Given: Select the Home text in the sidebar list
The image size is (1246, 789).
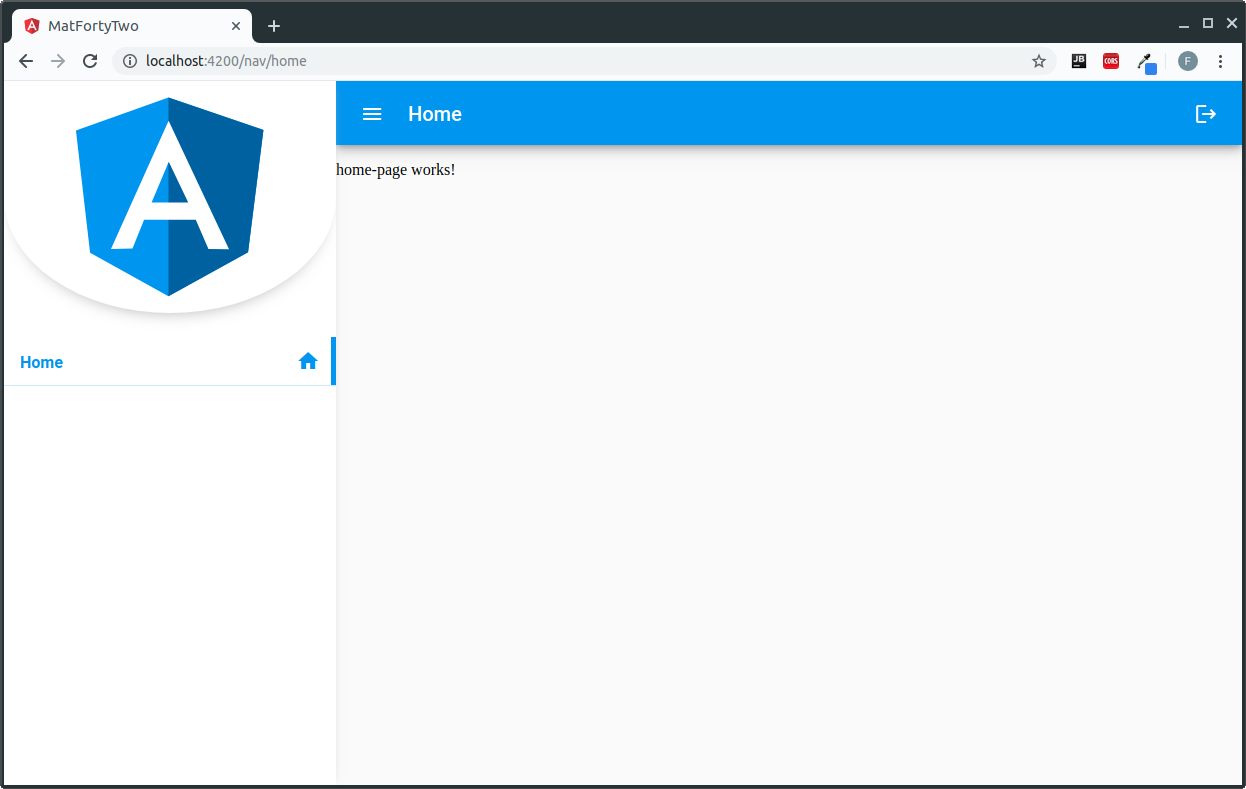Looking at the screenshot, I should [41, 362].
